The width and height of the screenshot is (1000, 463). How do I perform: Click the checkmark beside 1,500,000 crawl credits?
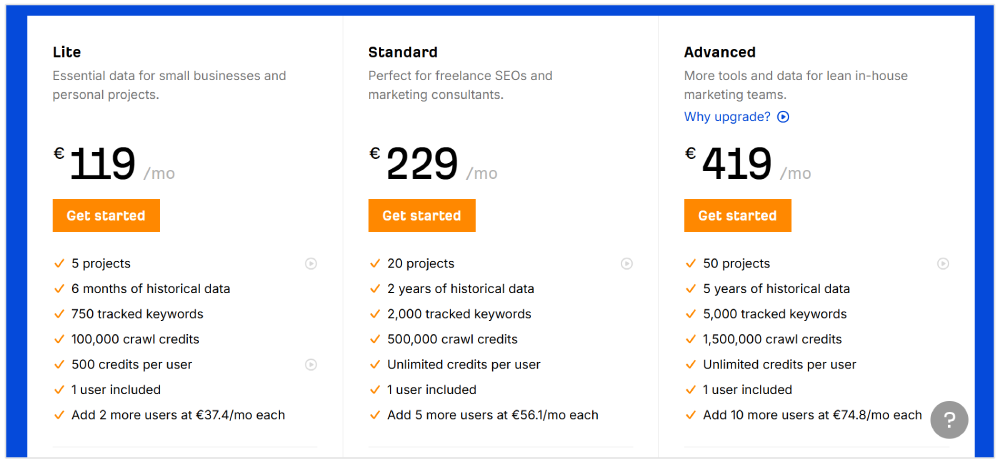pyautogui.click(x=691, y=339)
